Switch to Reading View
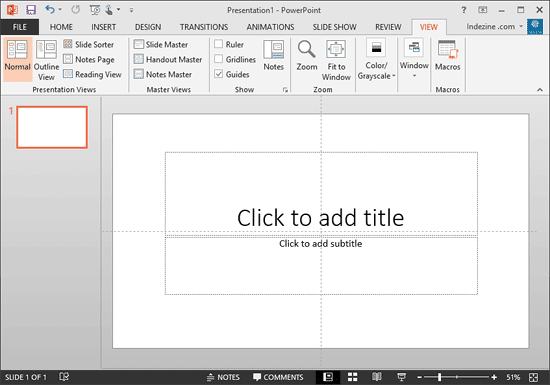 (92, 74)
